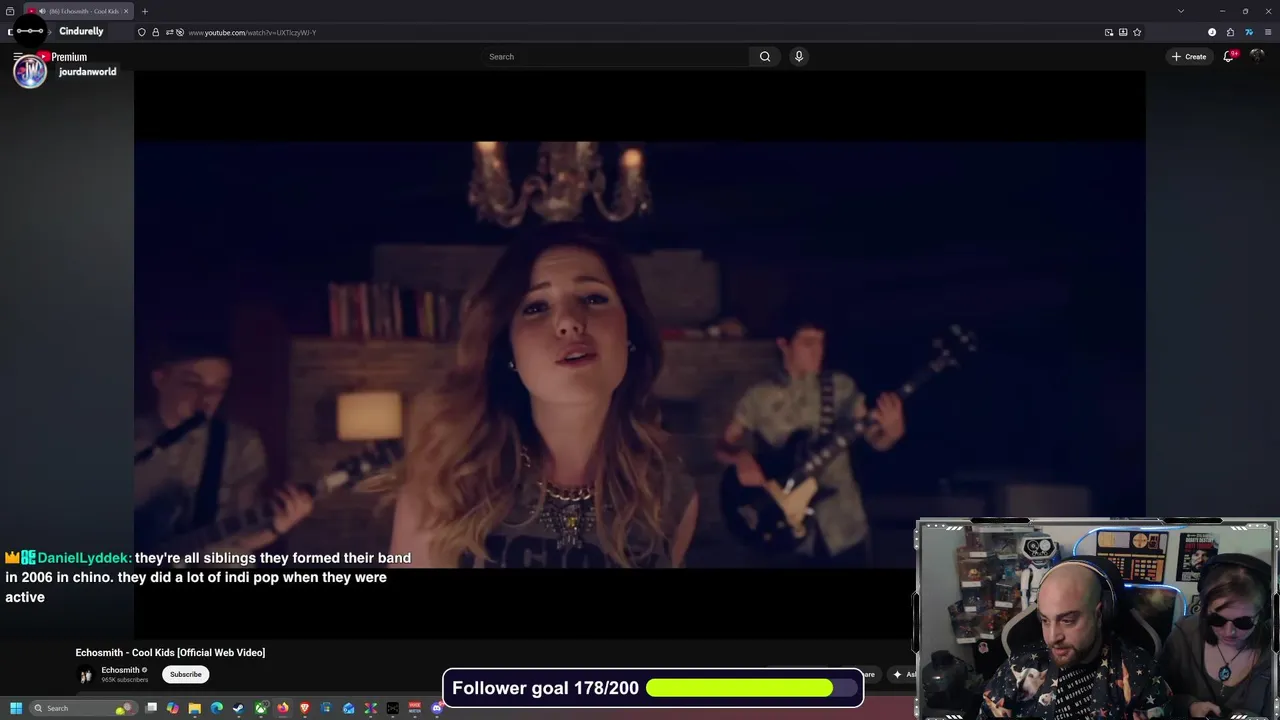Click the blue translate extension icon
The width and height of the screenshot is (1280, 720).
(x=1249, y=32)
